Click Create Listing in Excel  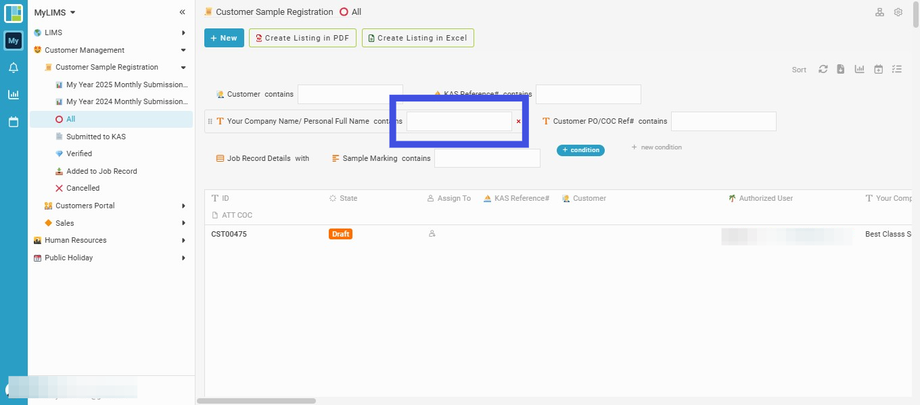click(x=418, y=38)
